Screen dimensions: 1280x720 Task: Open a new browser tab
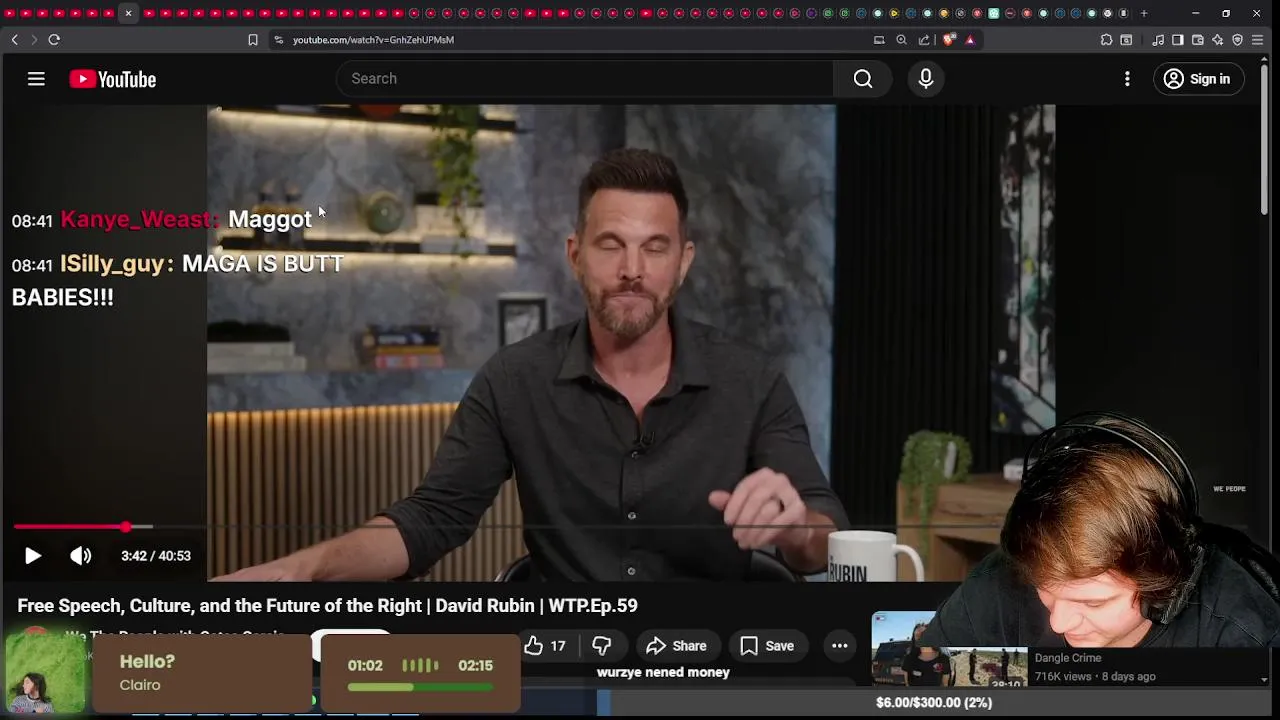(x=1144, y=13)
